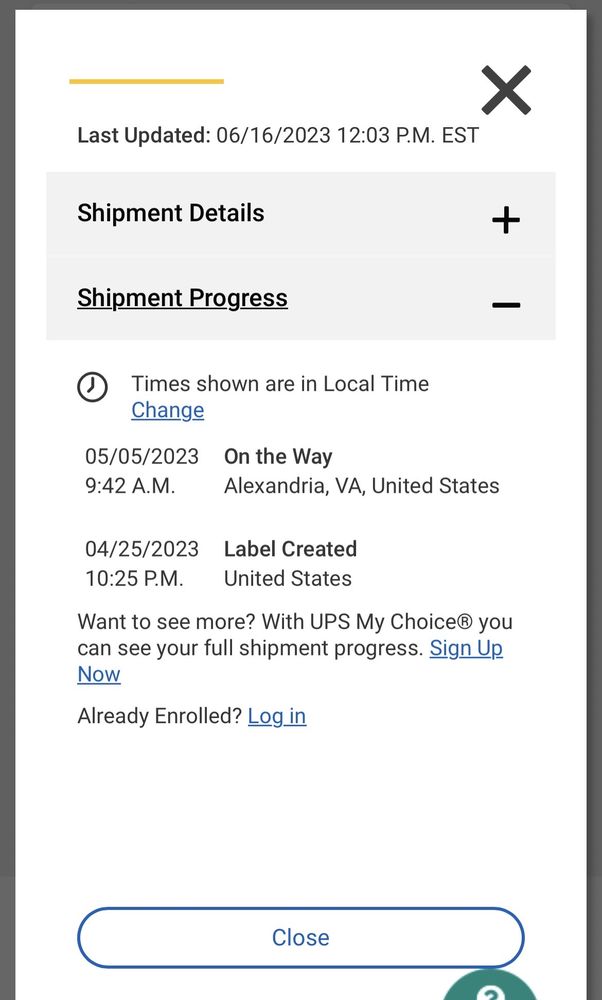
Task: Click the Alexandria, VA, United States location
Action: click(x=361, y=486)
